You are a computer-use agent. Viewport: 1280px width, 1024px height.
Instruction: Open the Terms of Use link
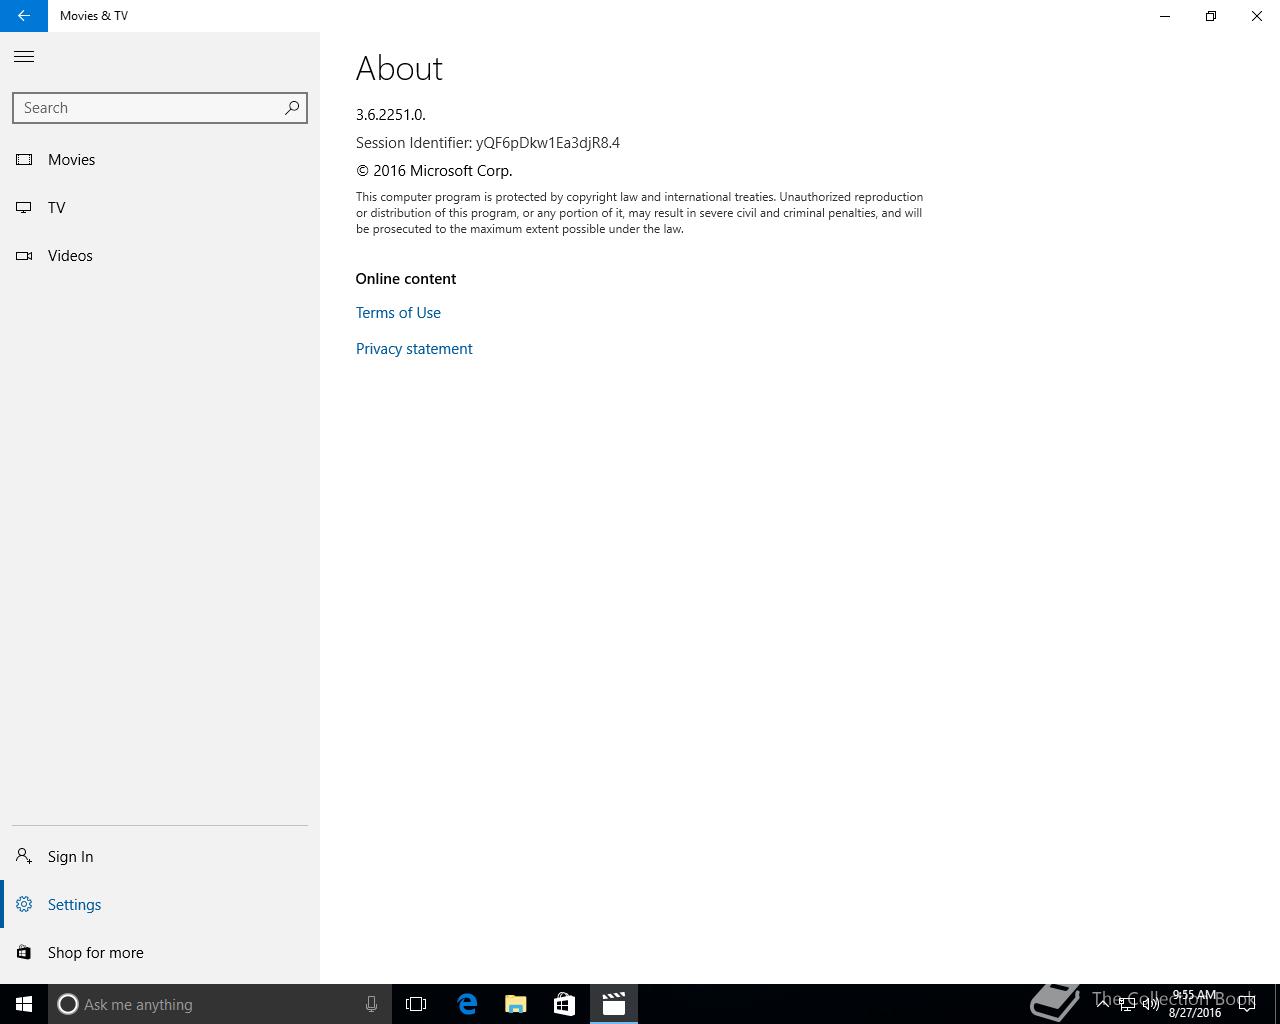(398, 313)
